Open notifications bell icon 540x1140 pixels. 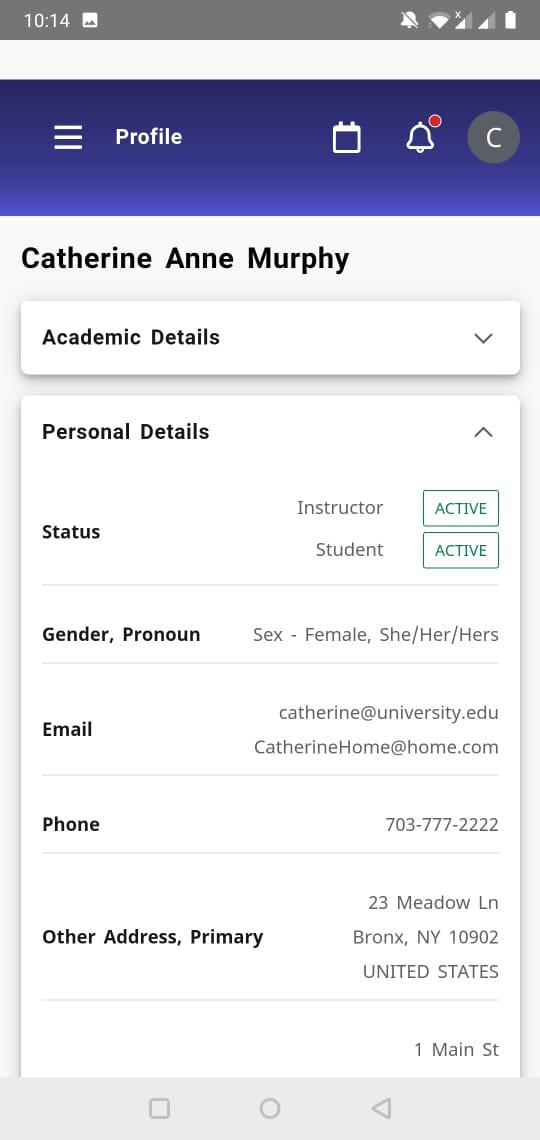coord(420,137)
